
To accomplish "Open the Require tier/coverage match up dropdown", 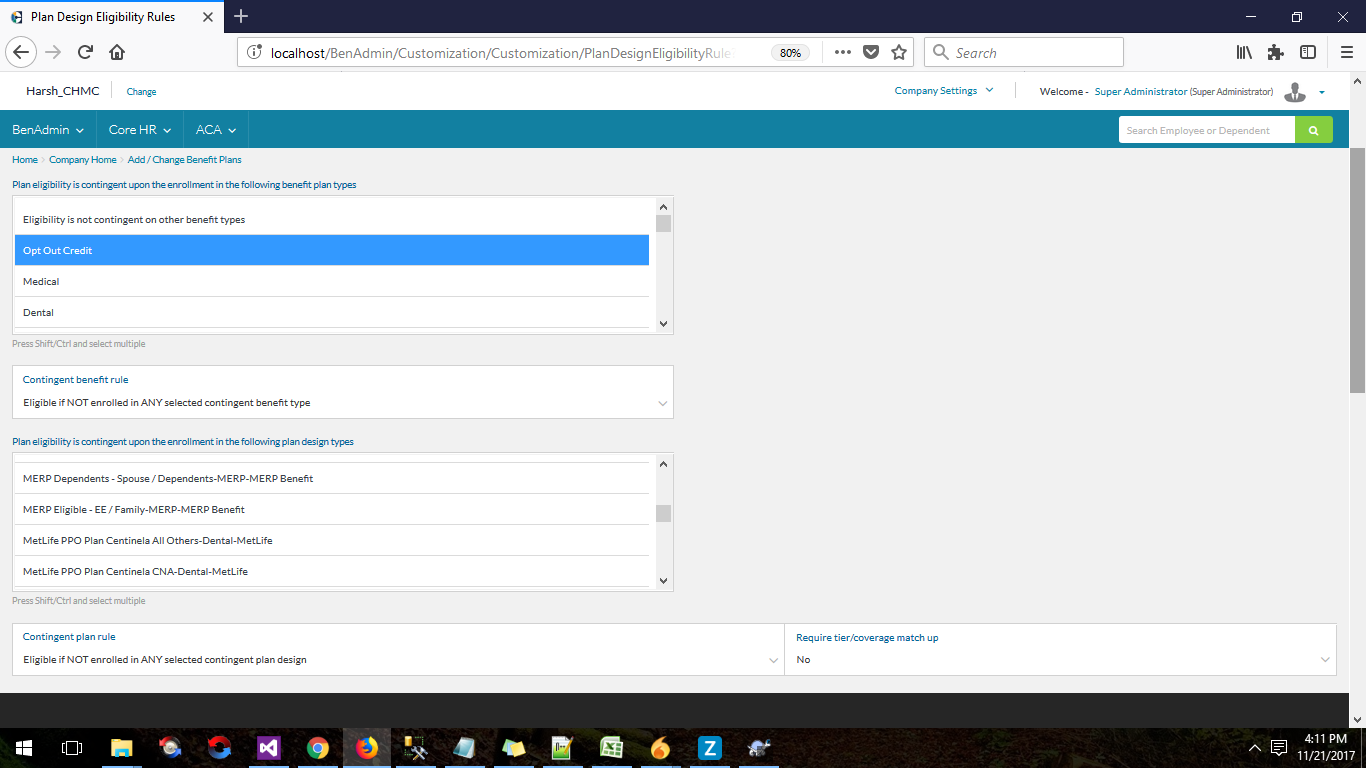I will [1060, 660].
